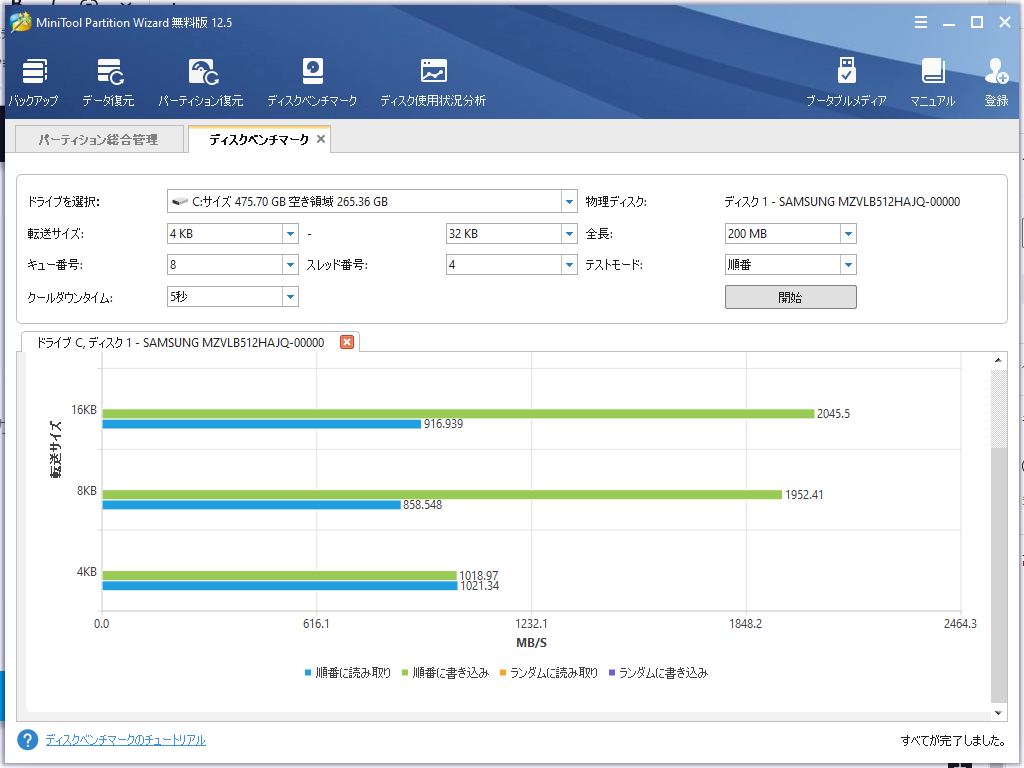Image resolution: width=1024 pixels, height=768 pixels.
Task: Click the 858.548 value label
Action: (423, 505)
